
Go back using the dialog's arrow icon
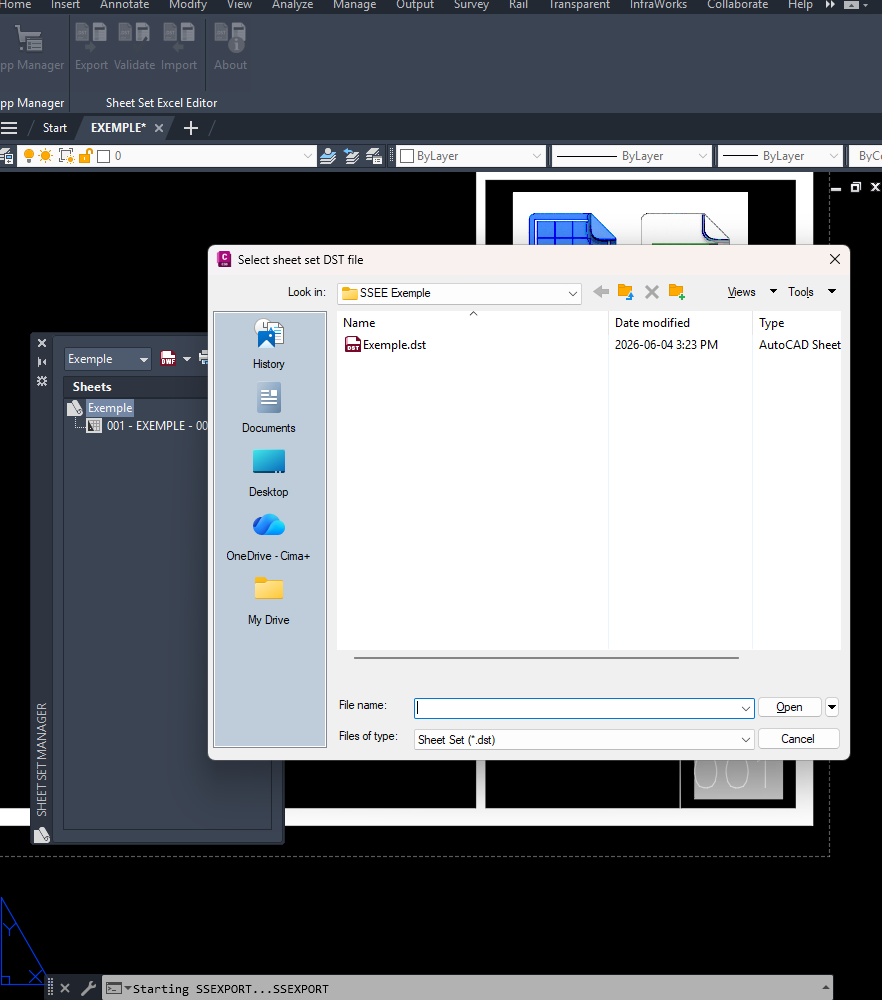[601, 292]
